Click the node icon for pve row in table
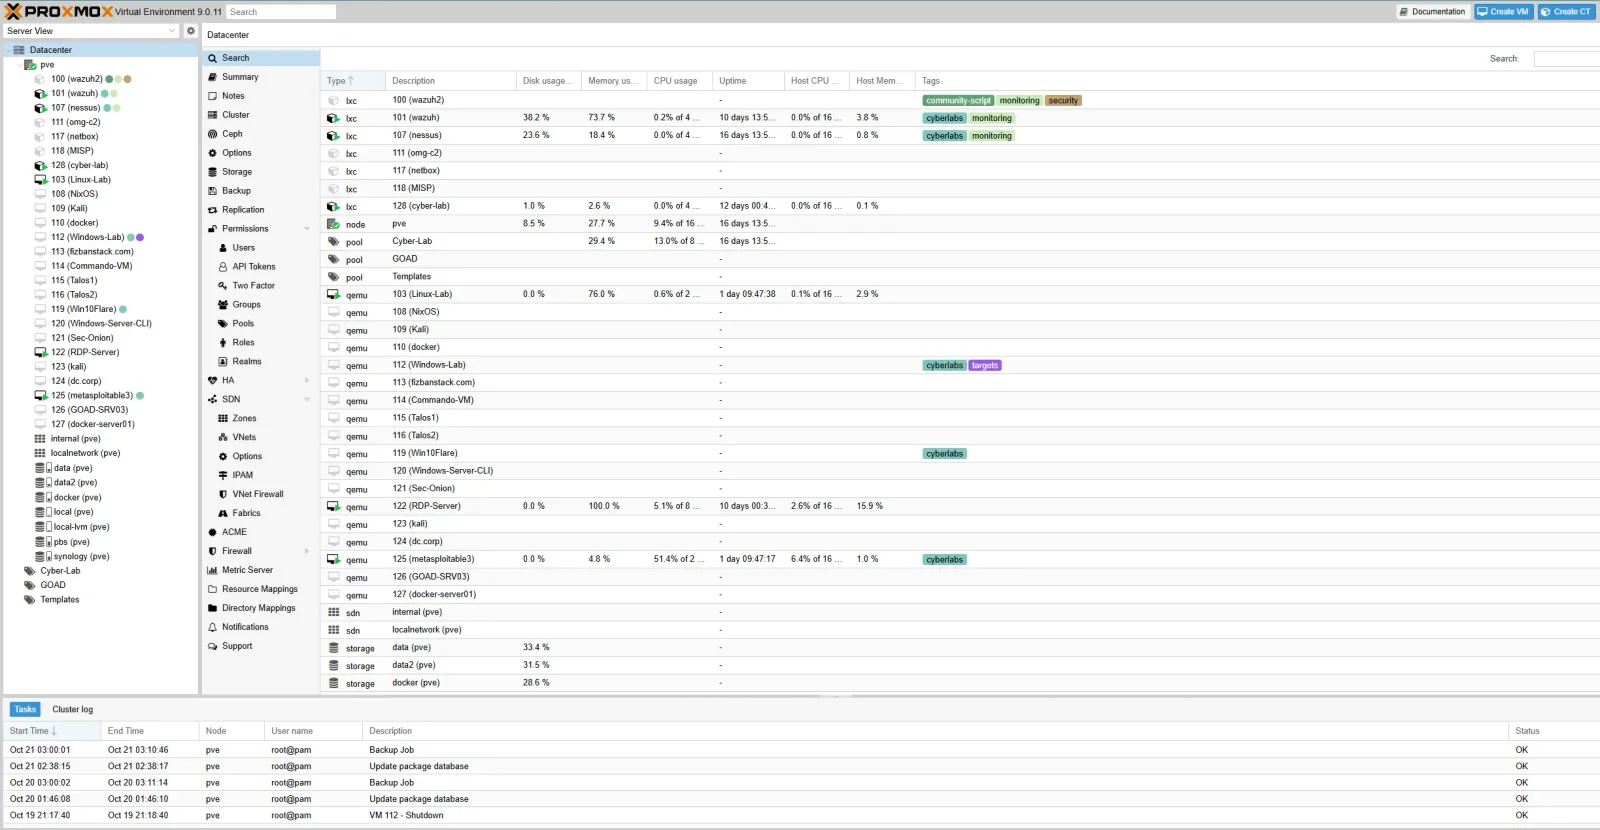 coord(333,224)
